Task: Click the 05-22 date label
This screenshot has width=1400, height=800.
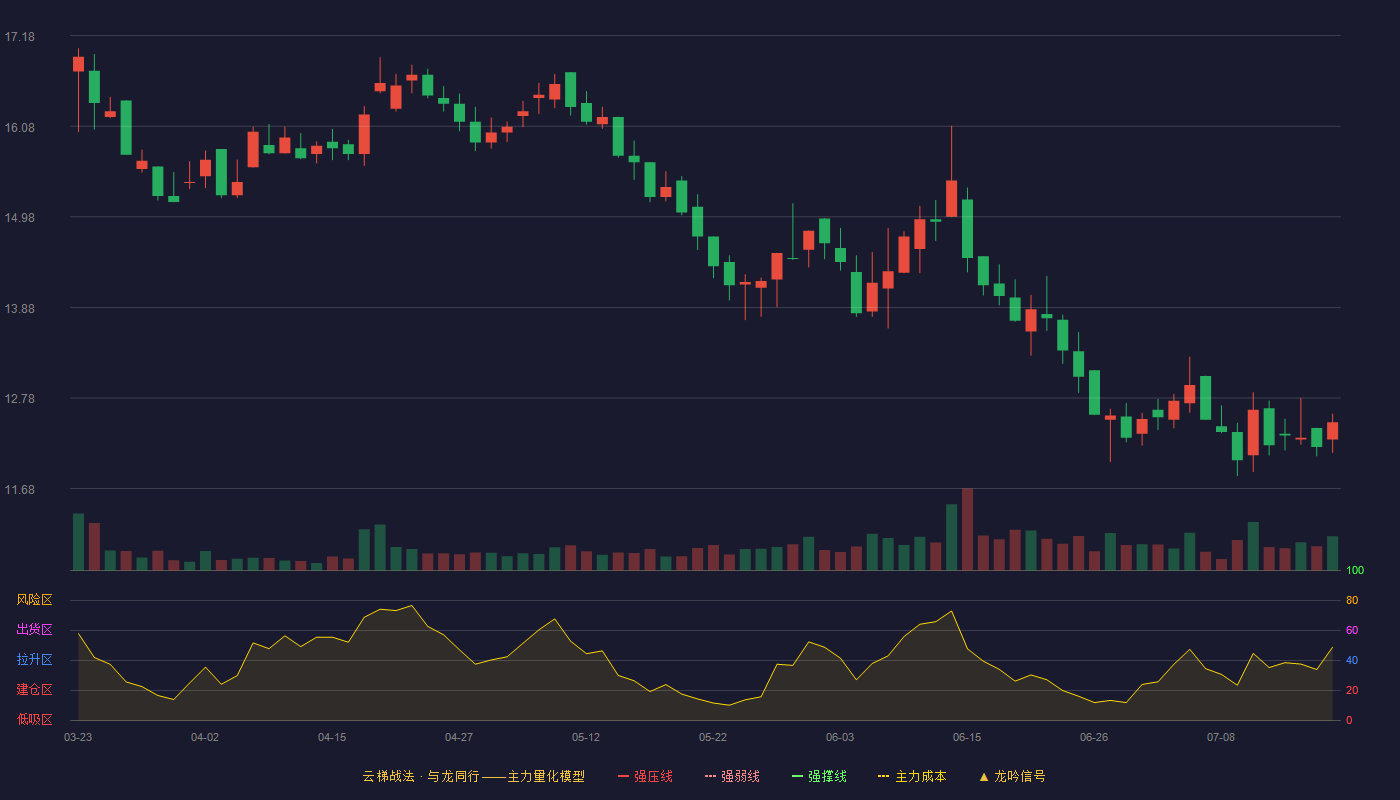Action: point(713,737)
